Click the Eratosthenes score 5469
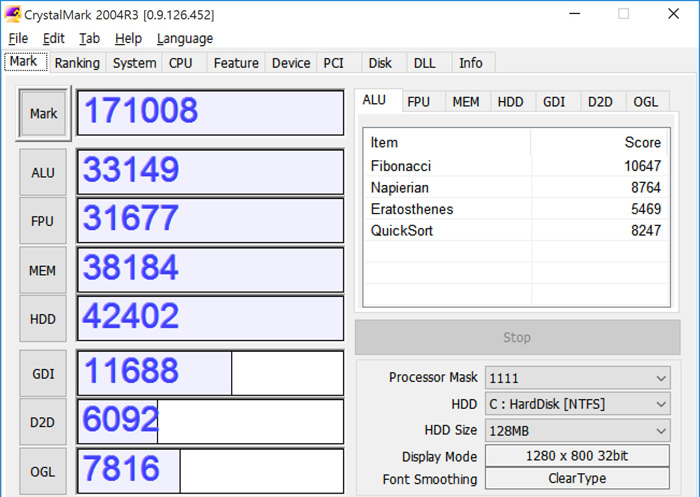700x497 pixels. click(646, 209)
